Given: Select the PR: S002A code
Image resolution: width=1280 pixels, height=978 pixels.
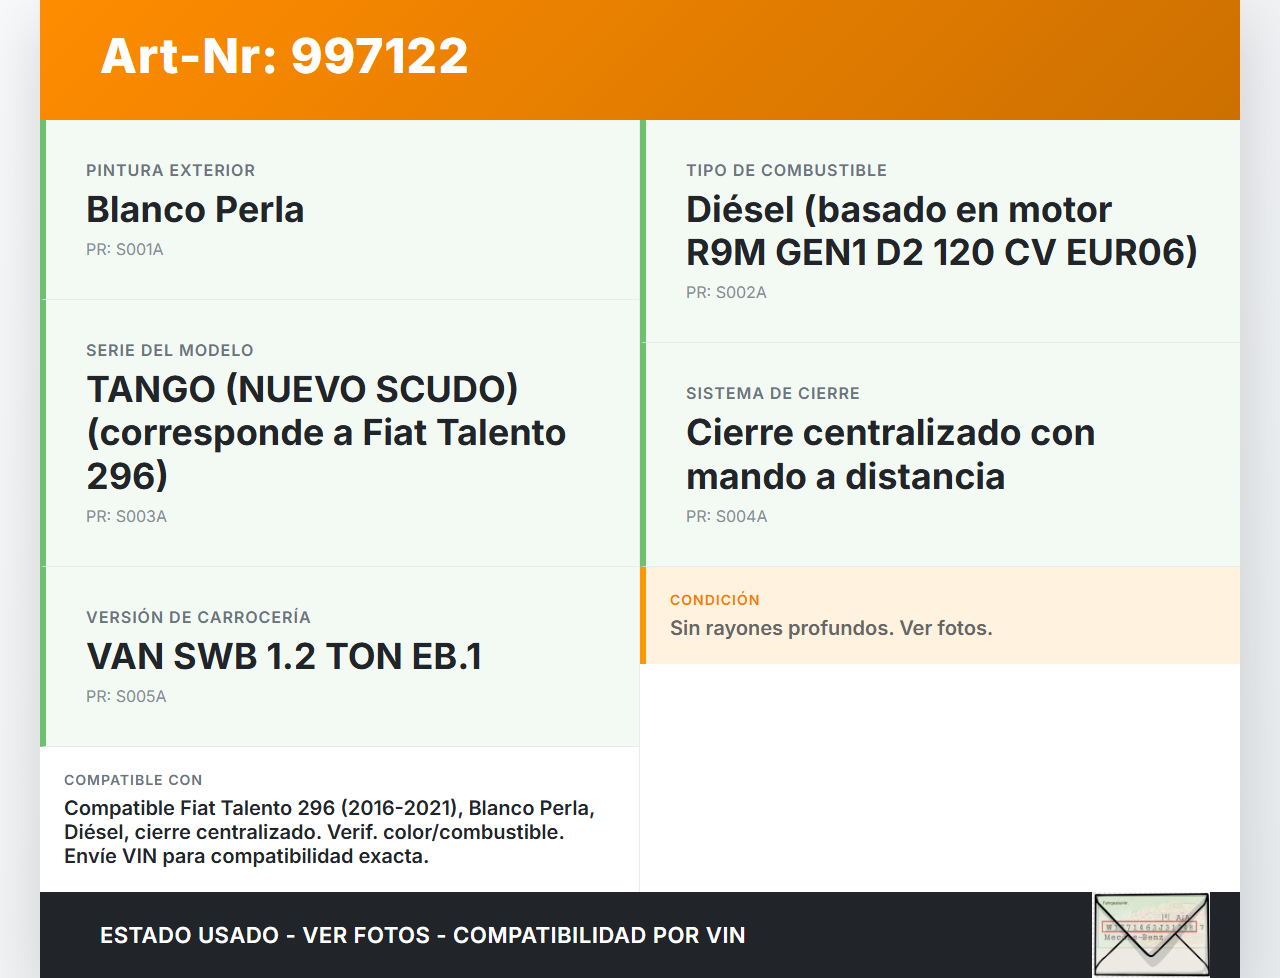Looking at the screenshot, I should click(726, 293).
